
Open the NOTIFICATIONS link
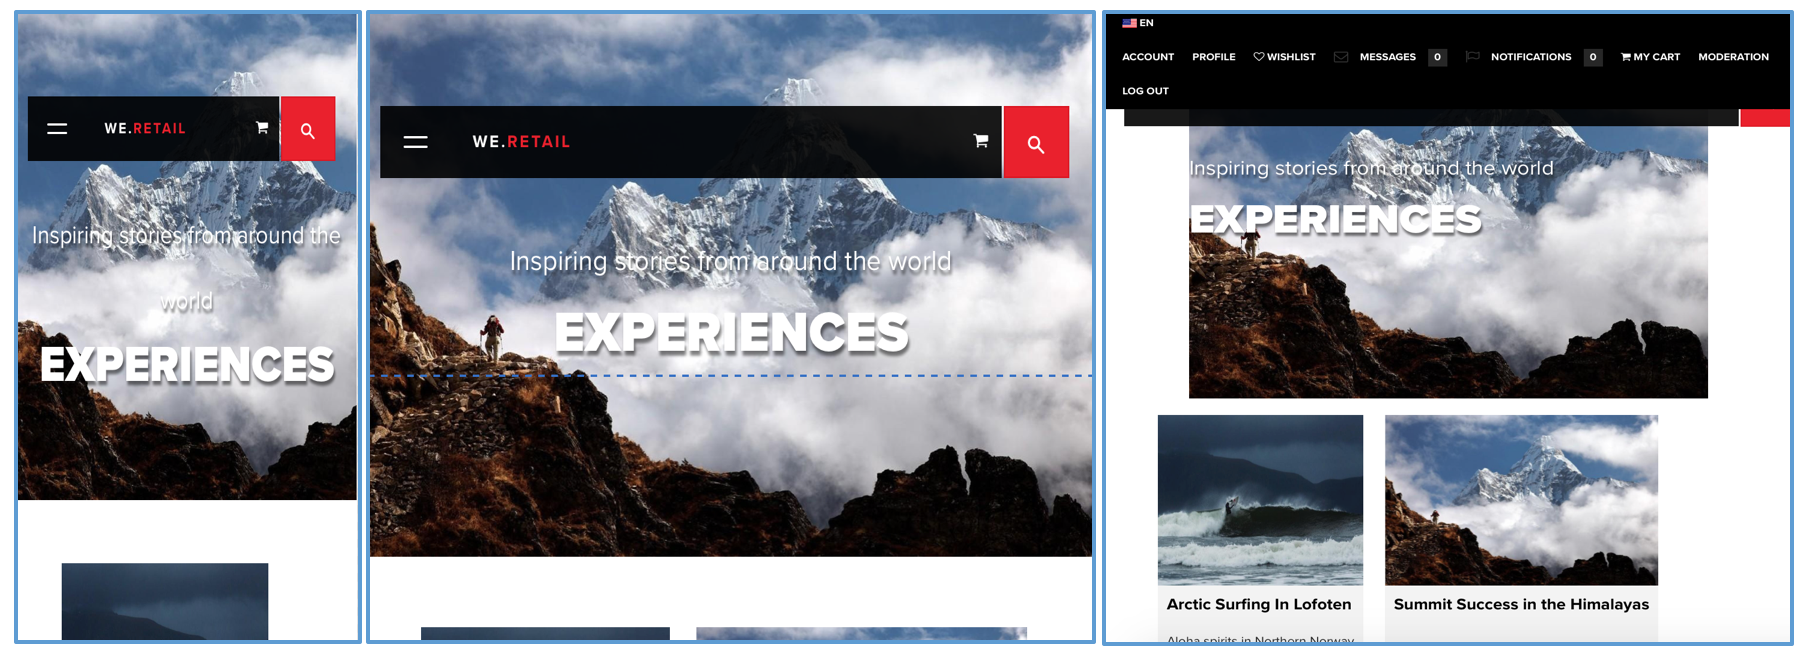click(1531, 57)
